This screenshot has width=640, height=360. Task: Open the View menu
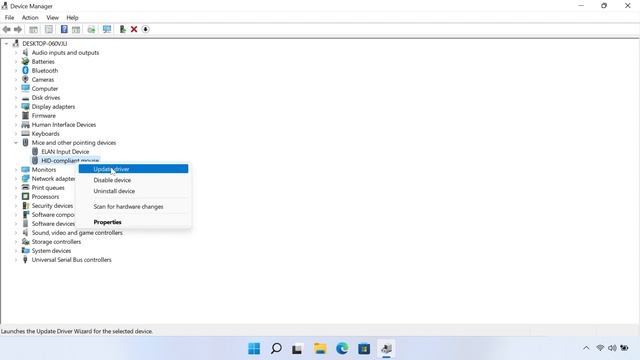pos(52,18)
